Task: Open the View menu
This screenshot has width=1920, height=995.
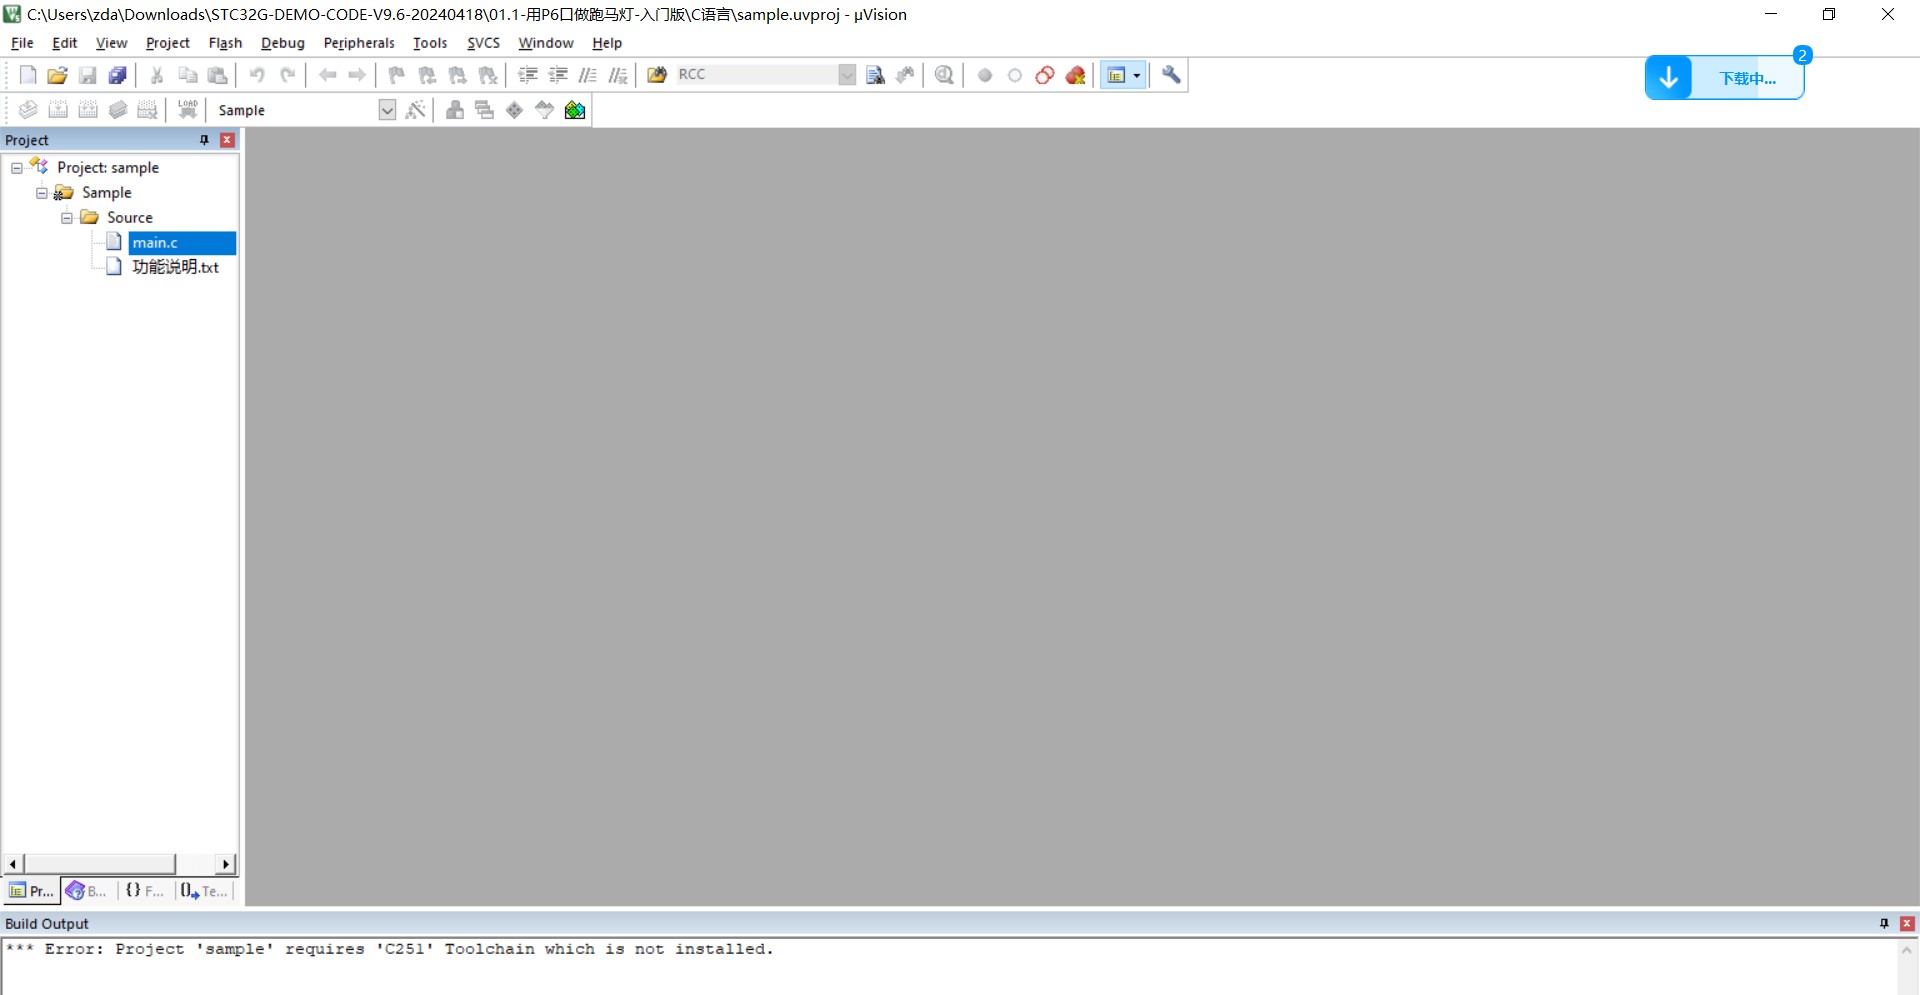Action: pyautogui.click(x=111, y=43)
